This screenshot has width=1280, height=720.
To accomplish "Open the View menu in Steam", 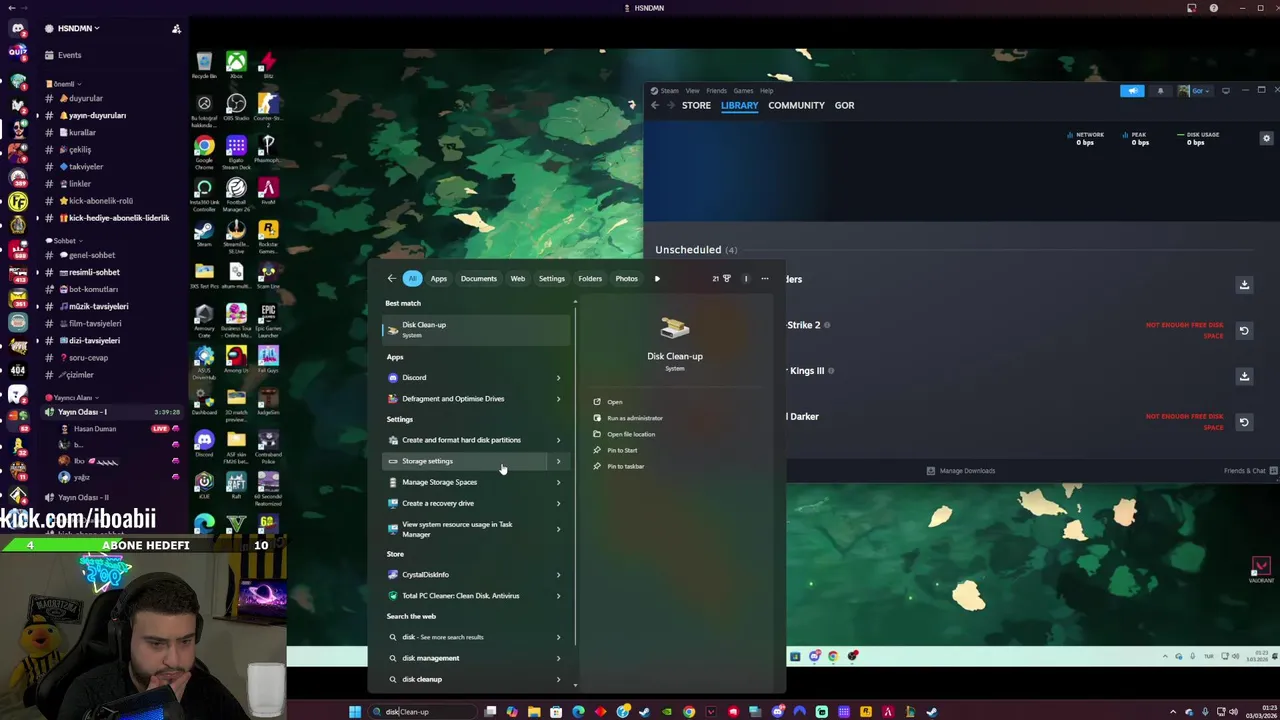I will click(x=692, y=91).
